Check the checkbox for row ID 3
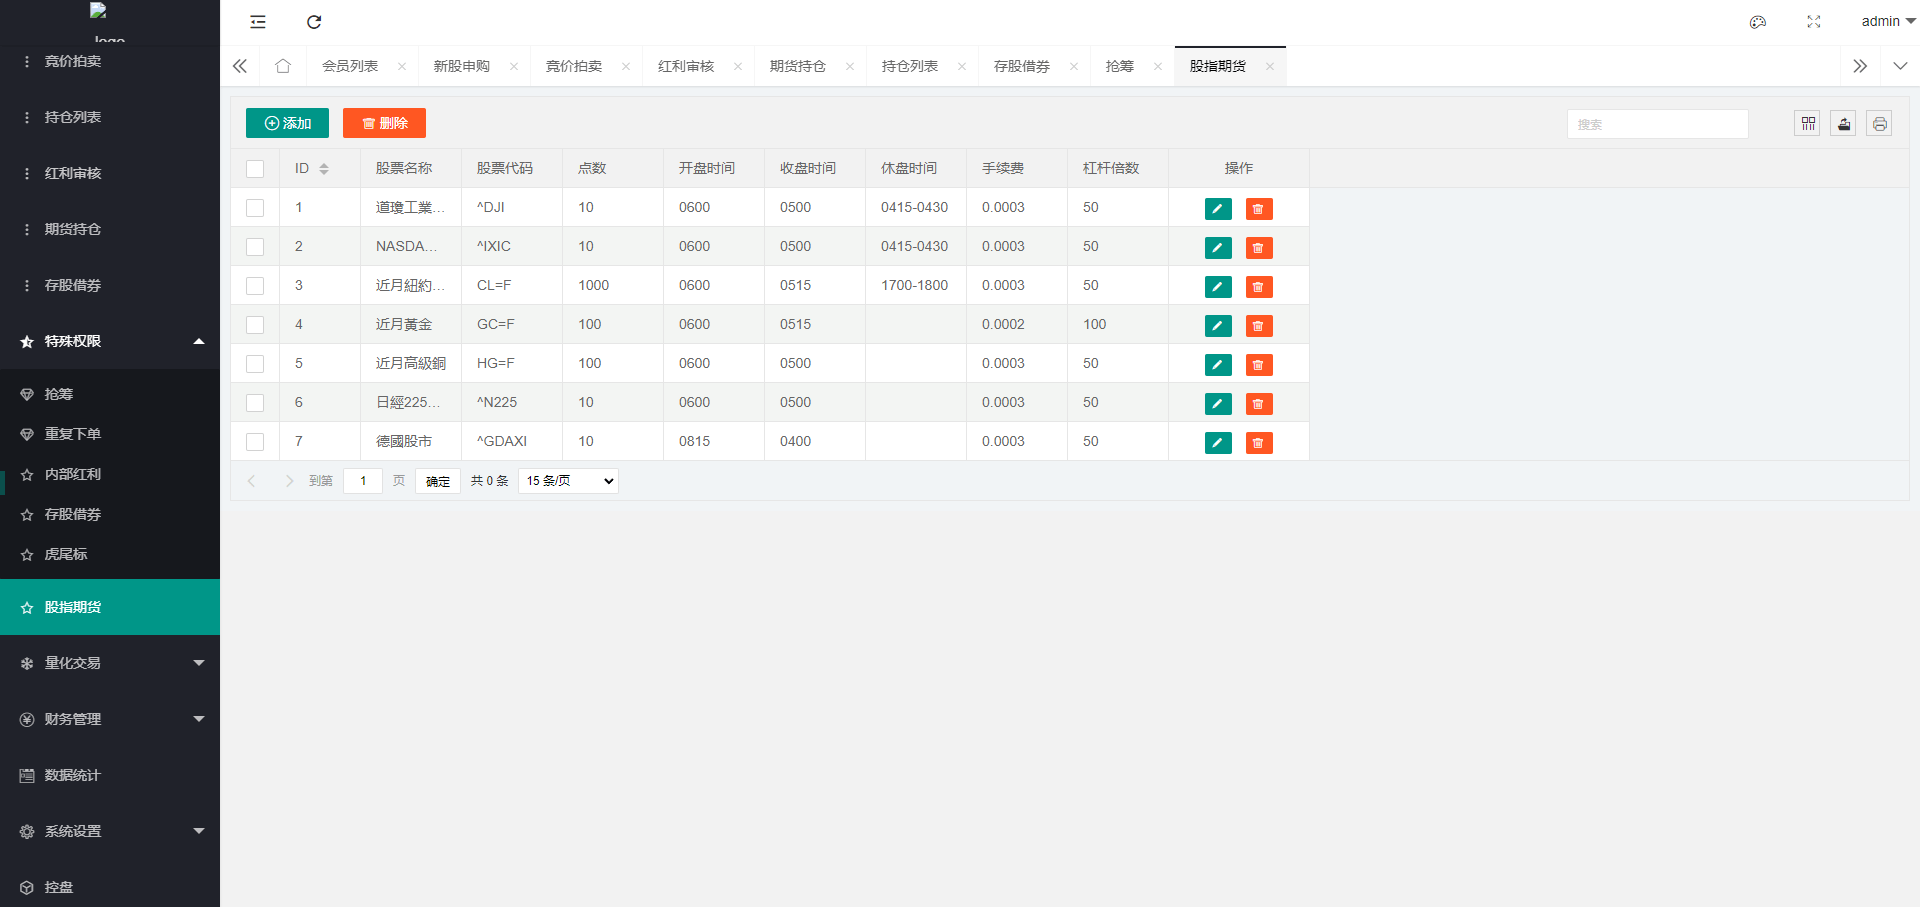The height and width of the screenshot is (907, 1920). pos(255,286)
